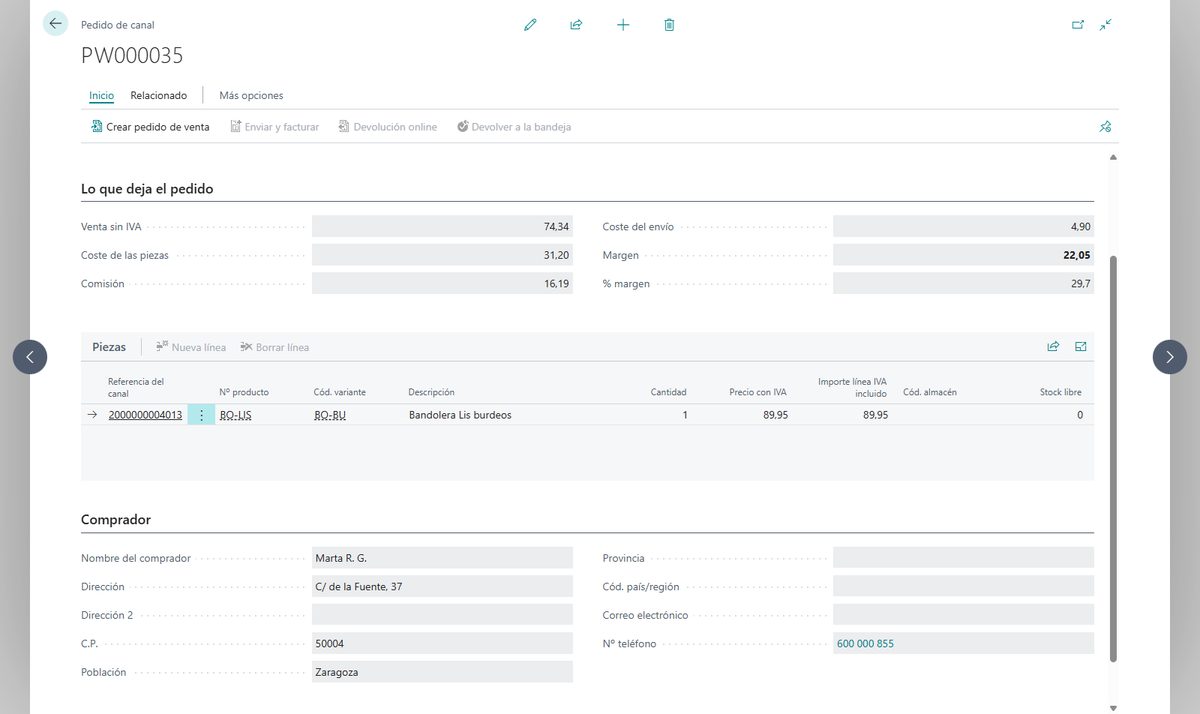The image size is (1200, 714).
Task: Open the share icon in the header
Action: (x=576, y=25)
